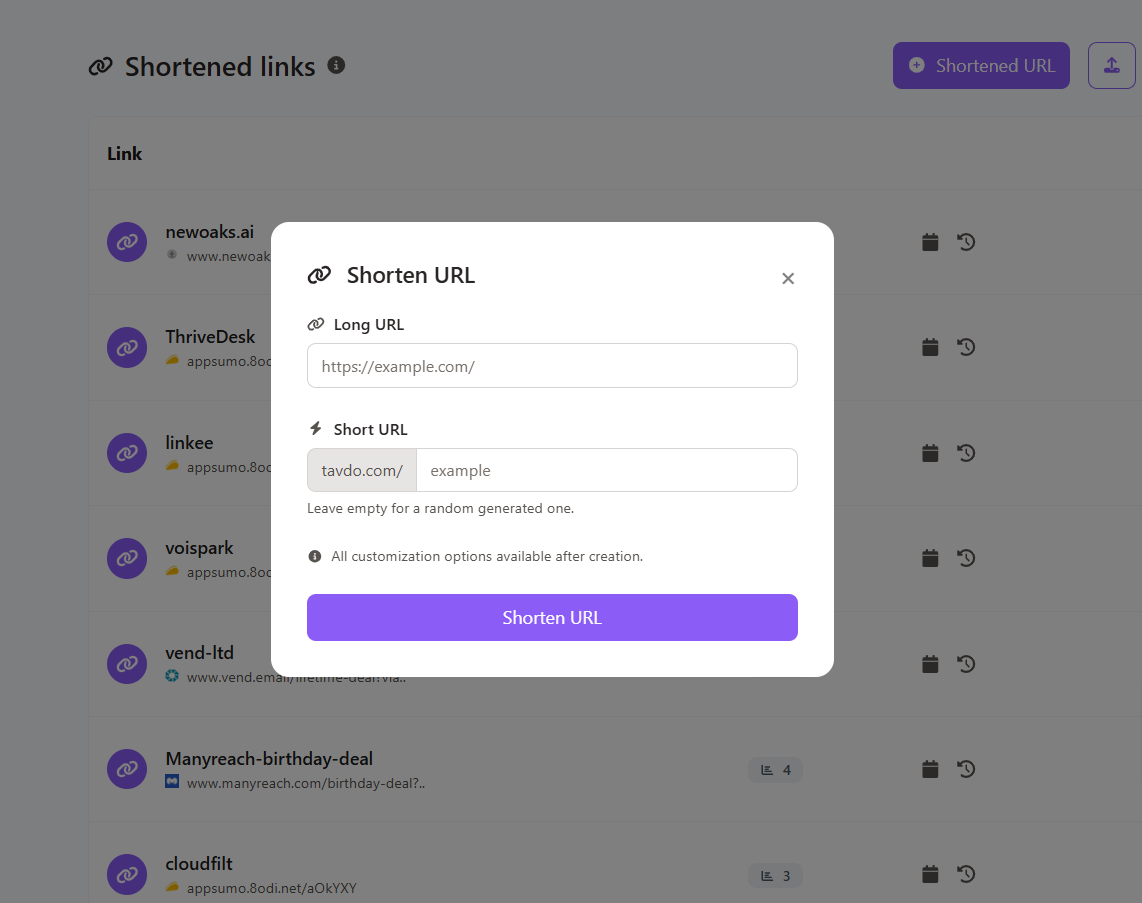Click history icon in cloudfilt row
The width and height of the screenshot is (1142, 903).
(966, 875)
